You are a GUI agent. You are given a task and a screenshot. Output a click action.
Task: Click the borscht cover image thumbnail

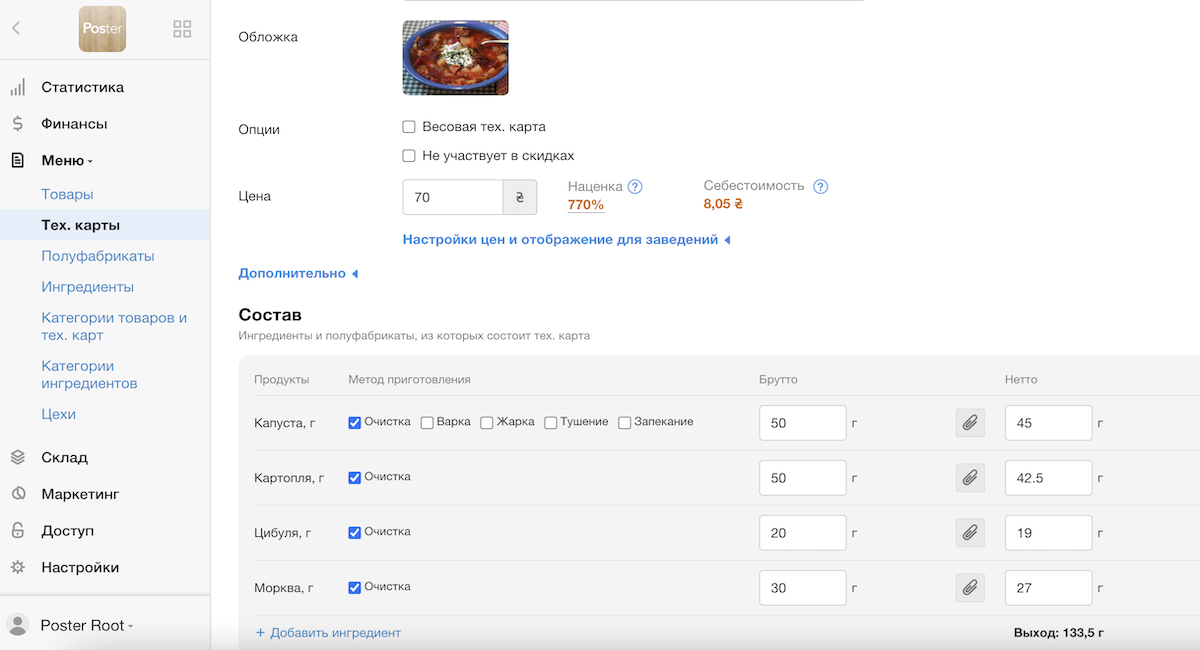[x=455, y=58]
